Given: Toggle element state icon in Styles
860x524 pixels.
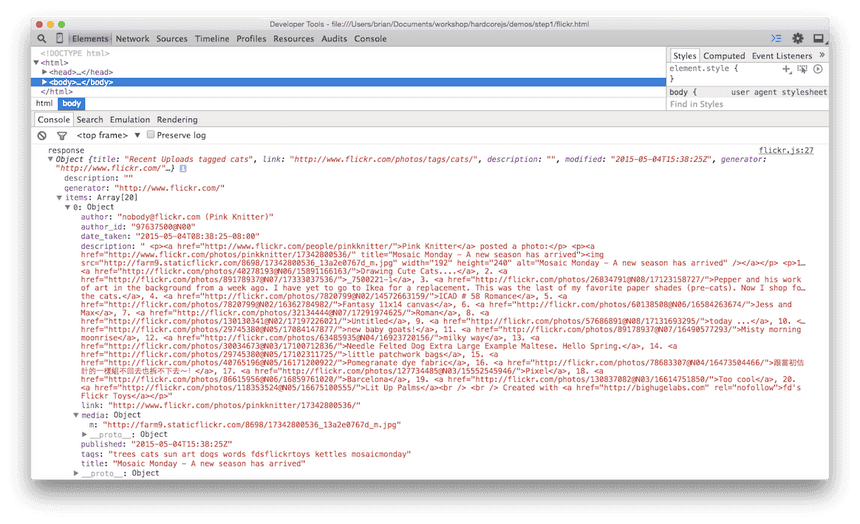Looking at the screenshot, I should click(x=802, y=69).
